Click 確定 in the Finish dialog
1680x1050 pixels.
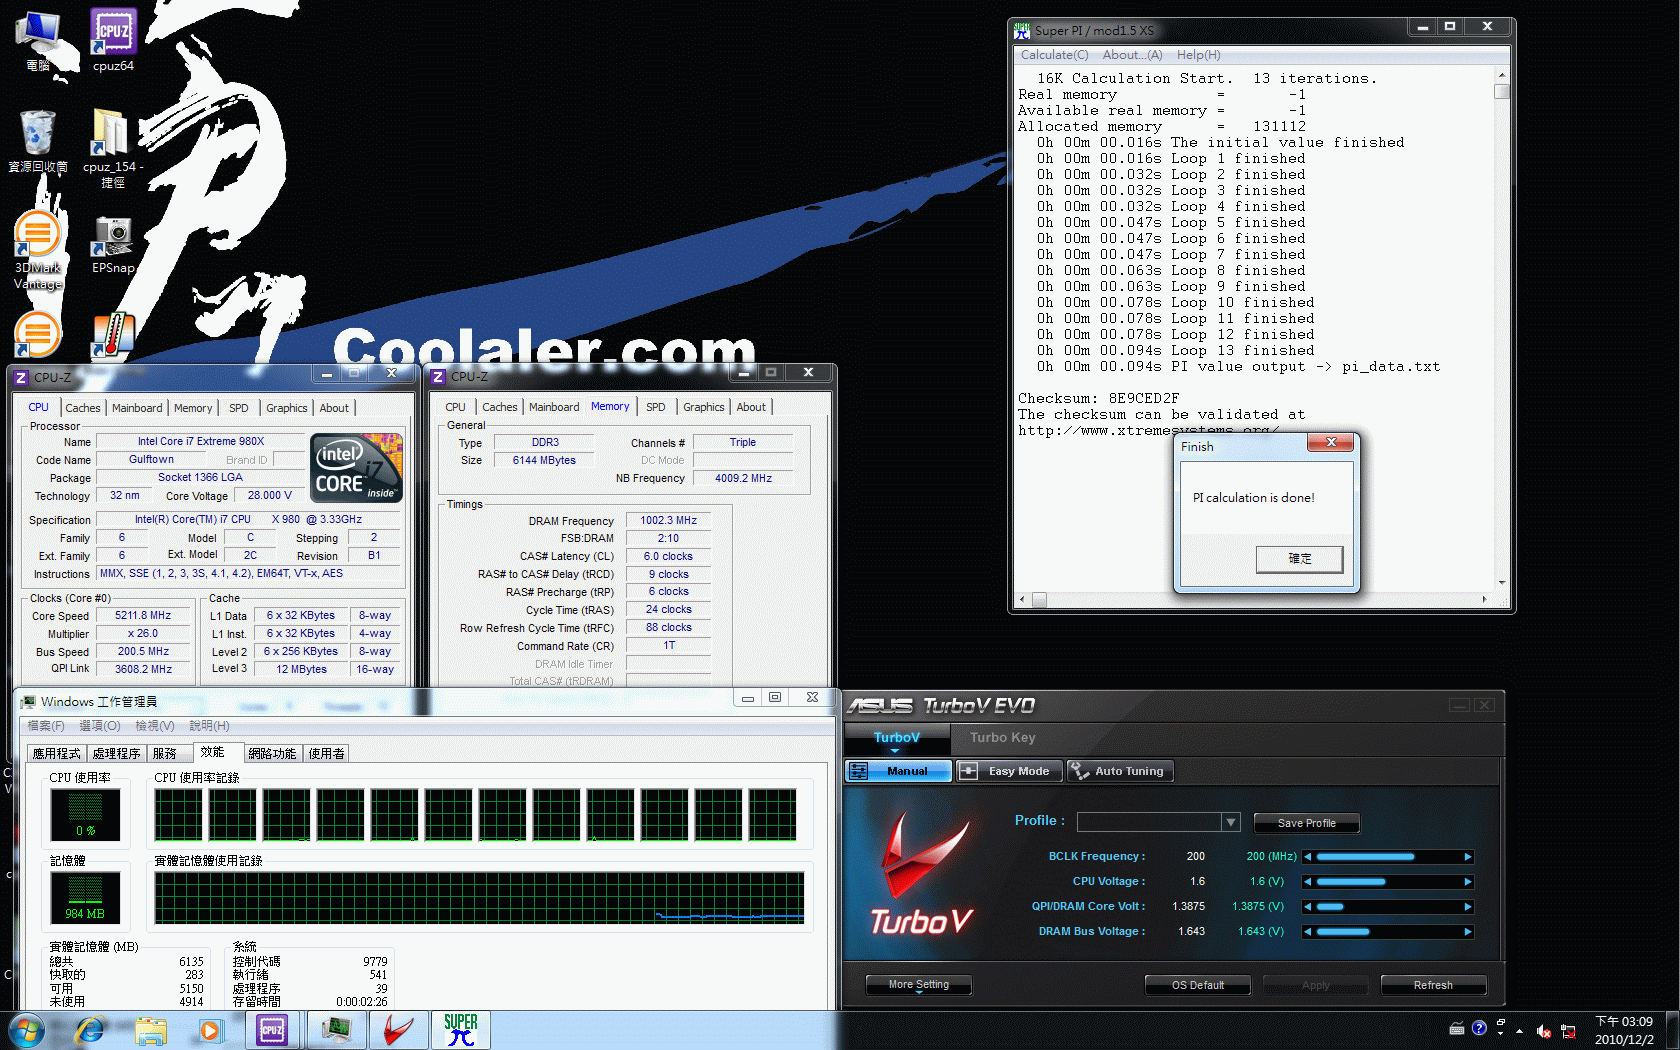pyautogui.click(x=1299, y=559)
